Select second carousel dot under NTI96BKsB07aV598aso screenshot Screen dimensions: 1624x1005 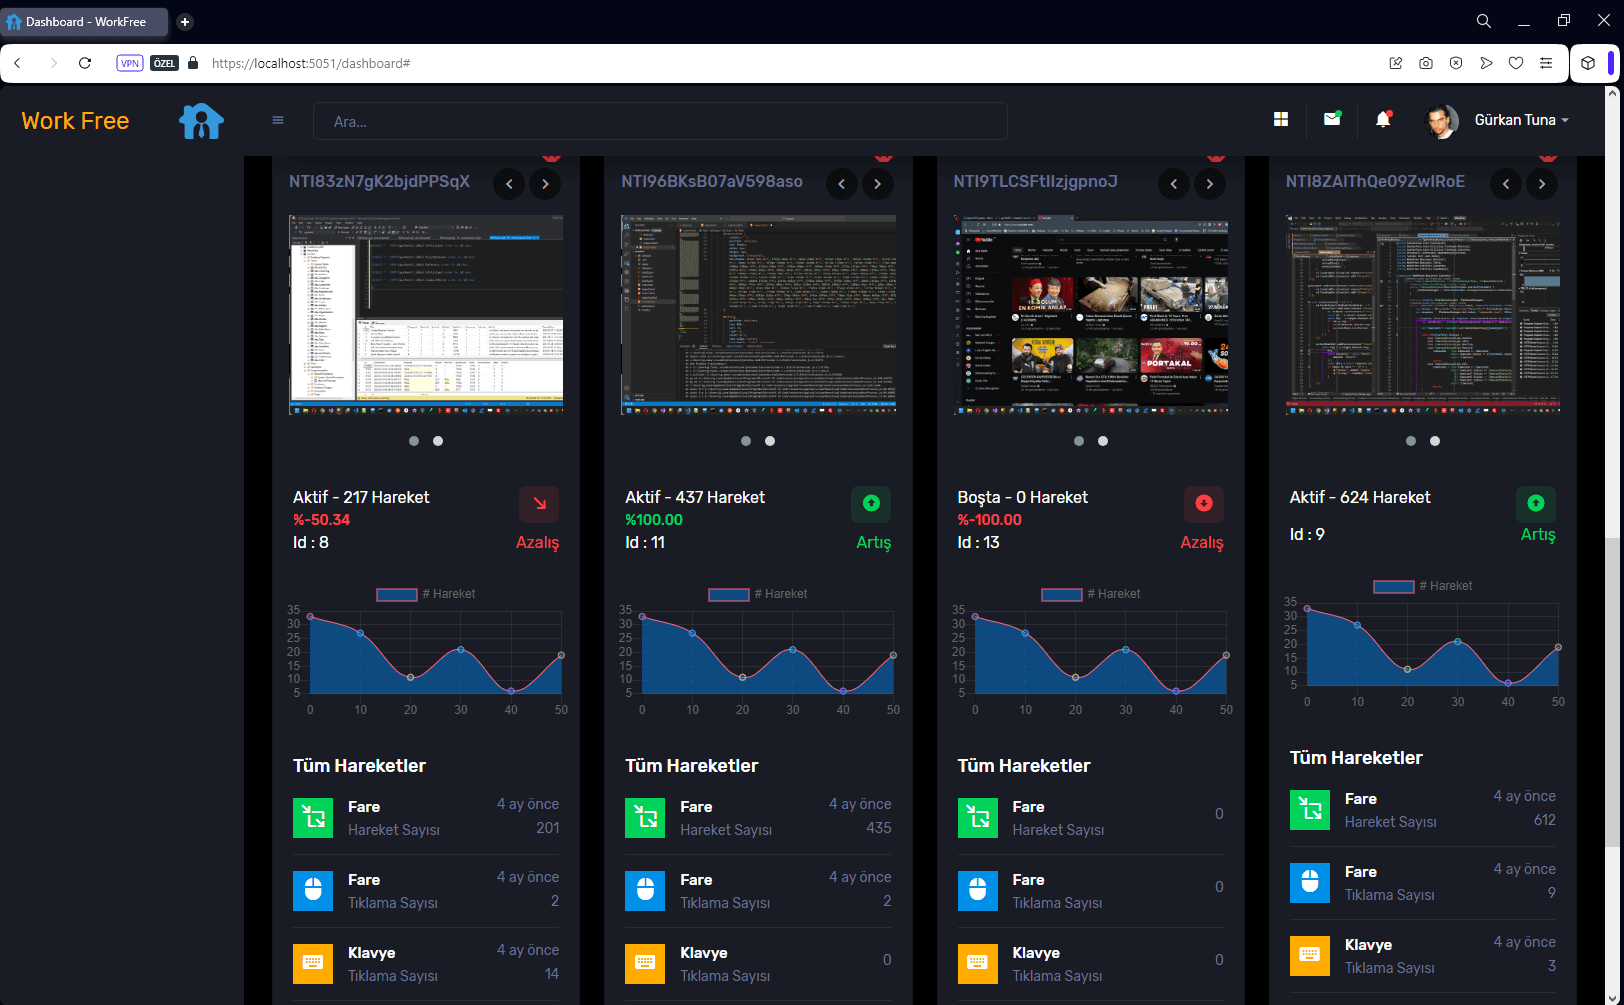click(770, 441)
